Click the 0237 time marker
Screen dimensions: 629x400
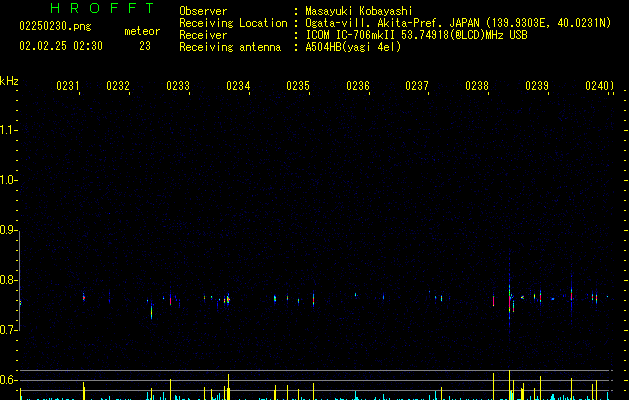point(417,85)
